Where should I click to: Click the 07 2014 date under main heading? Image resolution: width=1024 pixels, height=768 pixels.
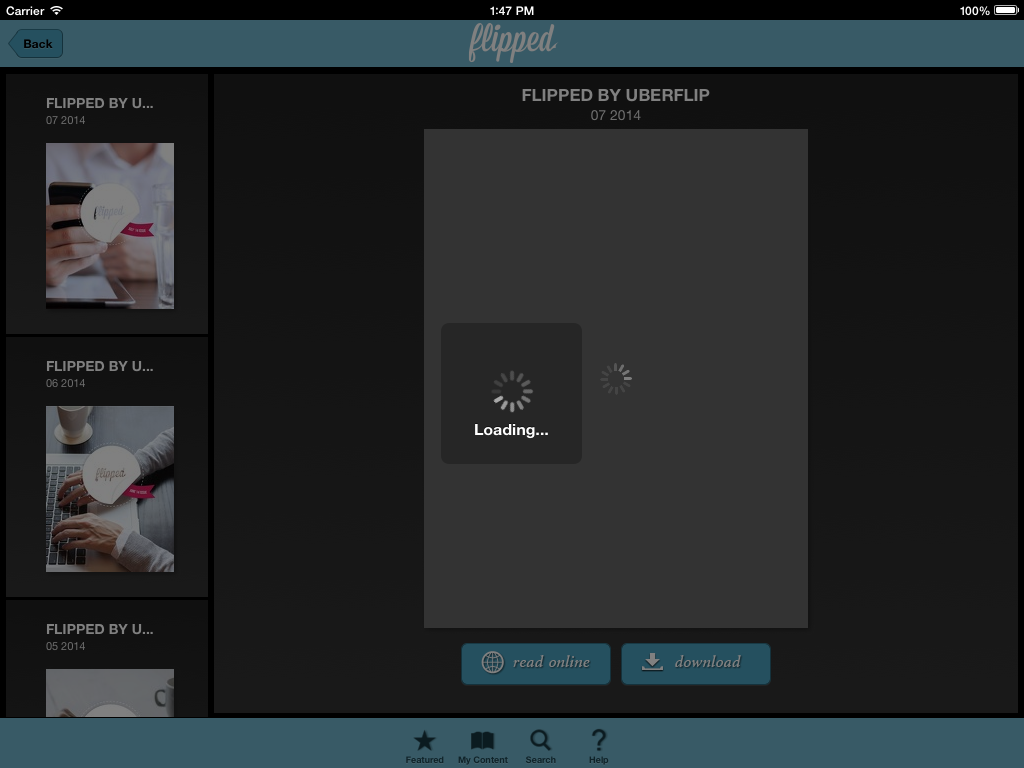615,116
